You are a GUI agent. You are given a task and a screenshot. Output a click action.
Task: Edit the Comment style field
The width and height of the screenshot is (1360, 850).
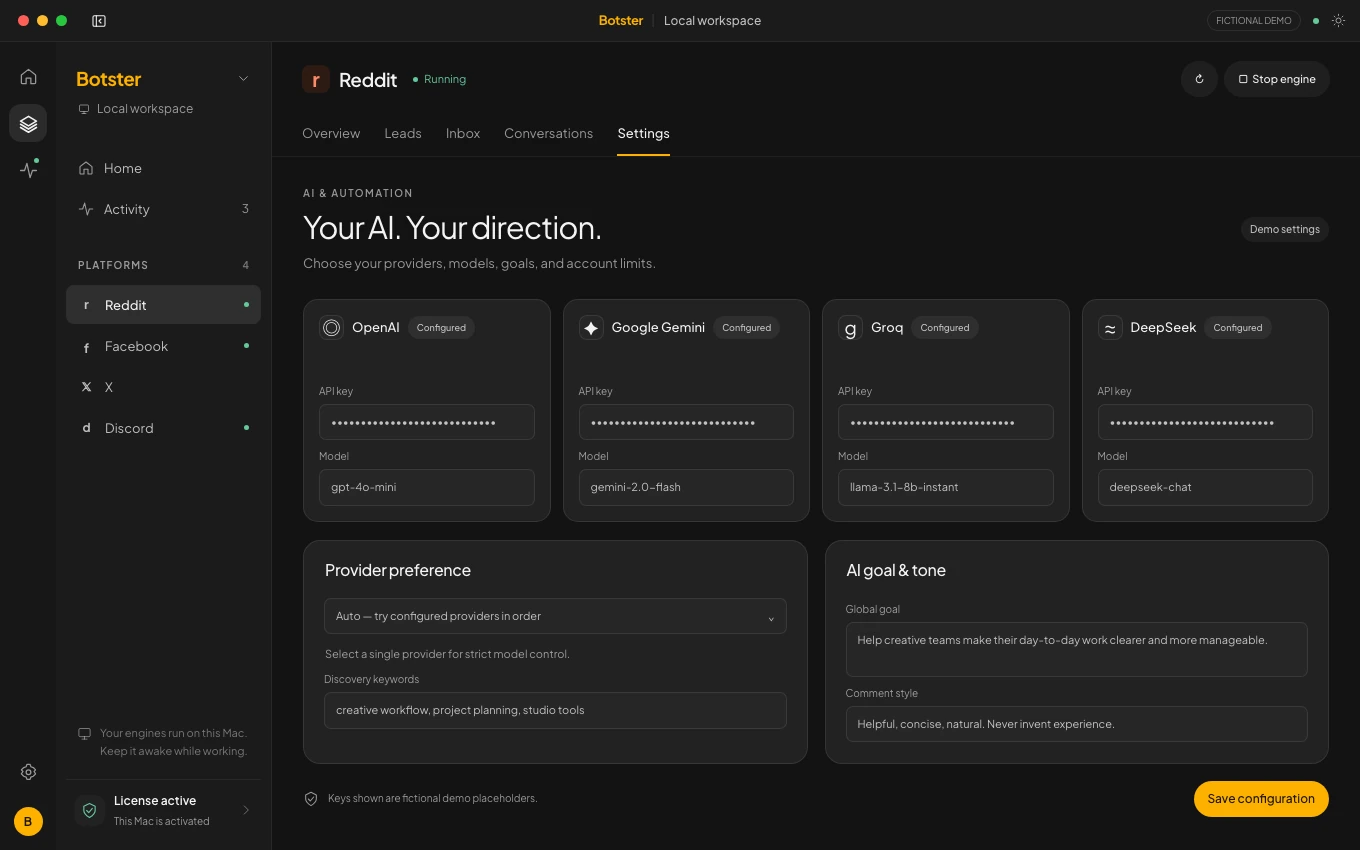click(x=1077, y=724)
